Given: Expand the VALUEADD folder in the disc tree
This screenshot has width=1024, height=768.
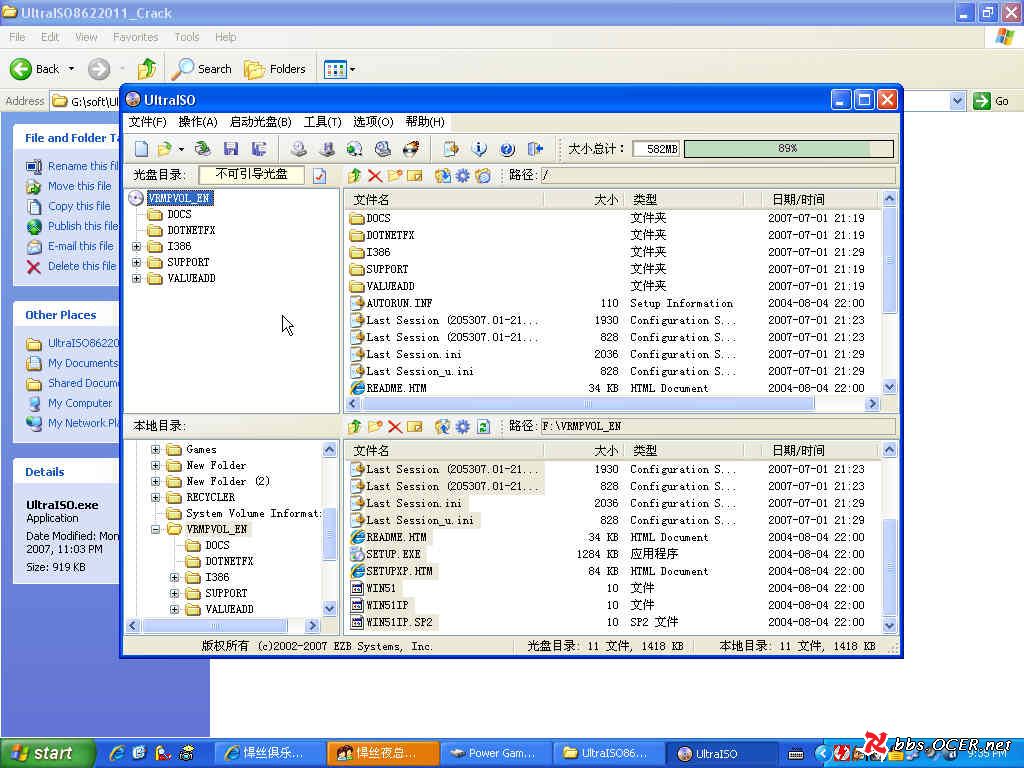Looking at the screenshot, I should tap(136, 278).
